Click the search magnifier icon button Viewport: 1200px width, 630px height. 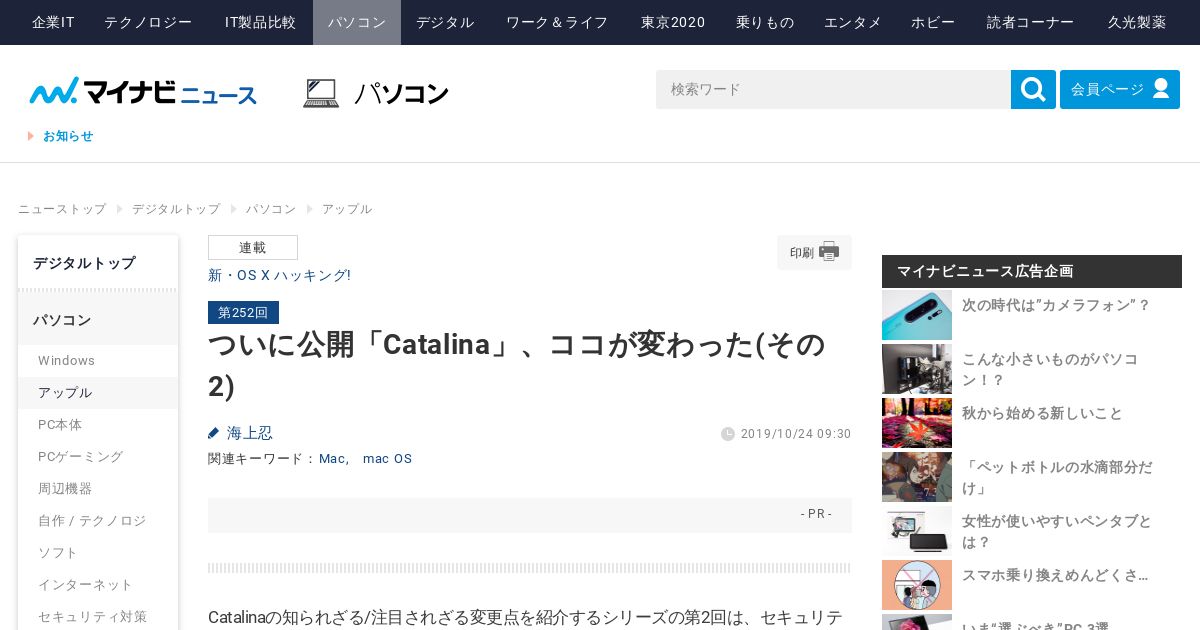pyautogui.click(x=1033, y=89)
